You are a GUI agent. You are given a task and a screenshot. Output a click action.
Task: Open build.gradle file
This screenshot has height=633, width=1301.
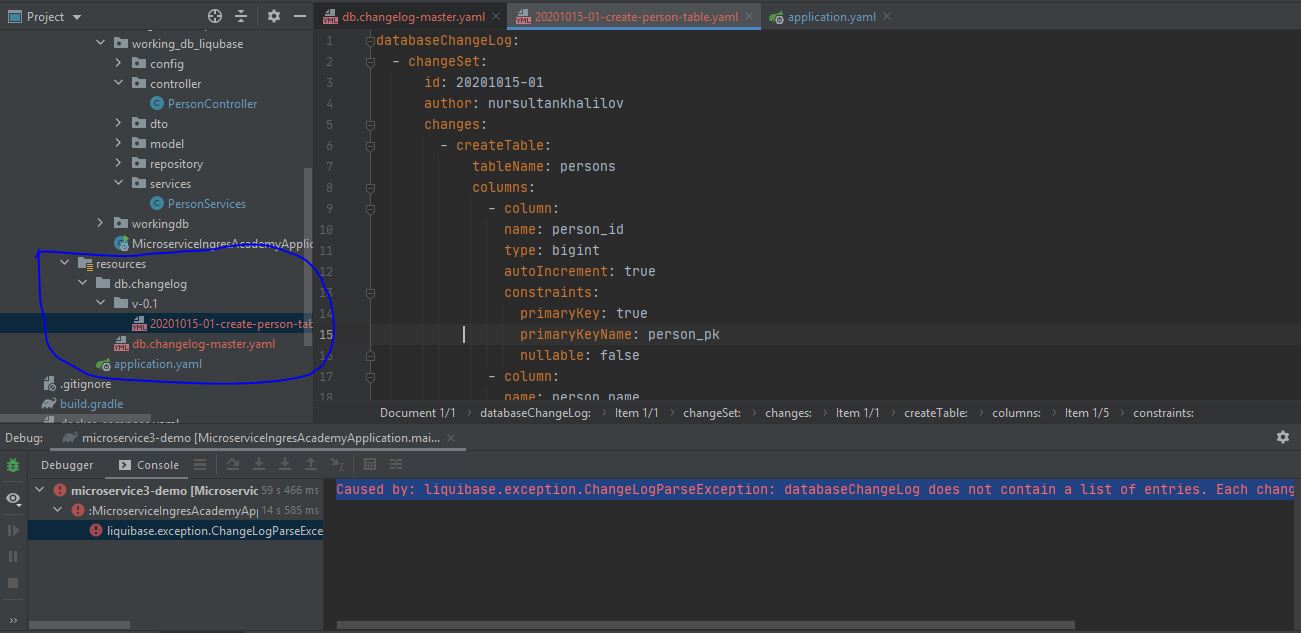click(x=91, y=404)
